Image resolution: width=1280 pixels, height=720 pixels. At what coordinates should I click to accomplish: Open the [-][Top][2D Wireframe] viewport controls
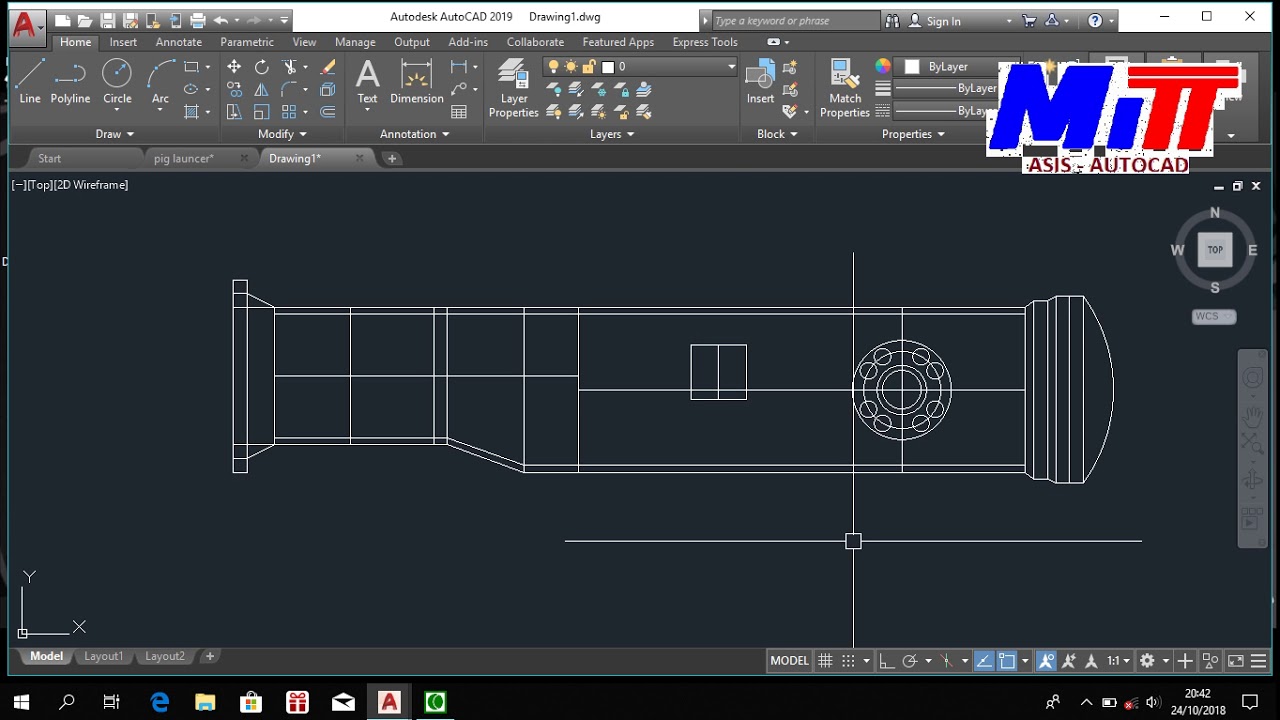click(x=70, y=185)
